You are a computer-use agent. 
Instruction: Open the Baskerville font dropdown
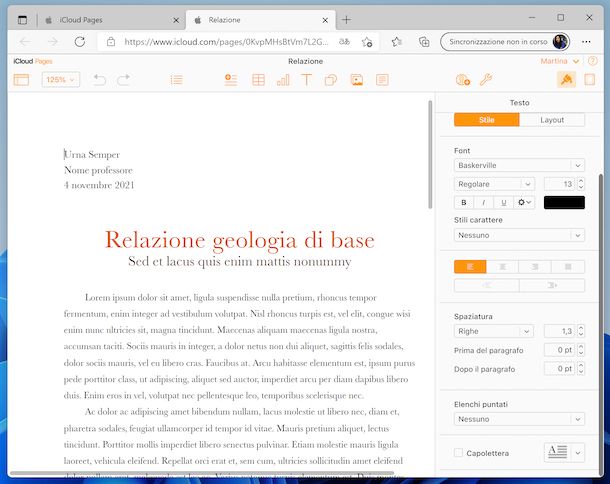519,165
